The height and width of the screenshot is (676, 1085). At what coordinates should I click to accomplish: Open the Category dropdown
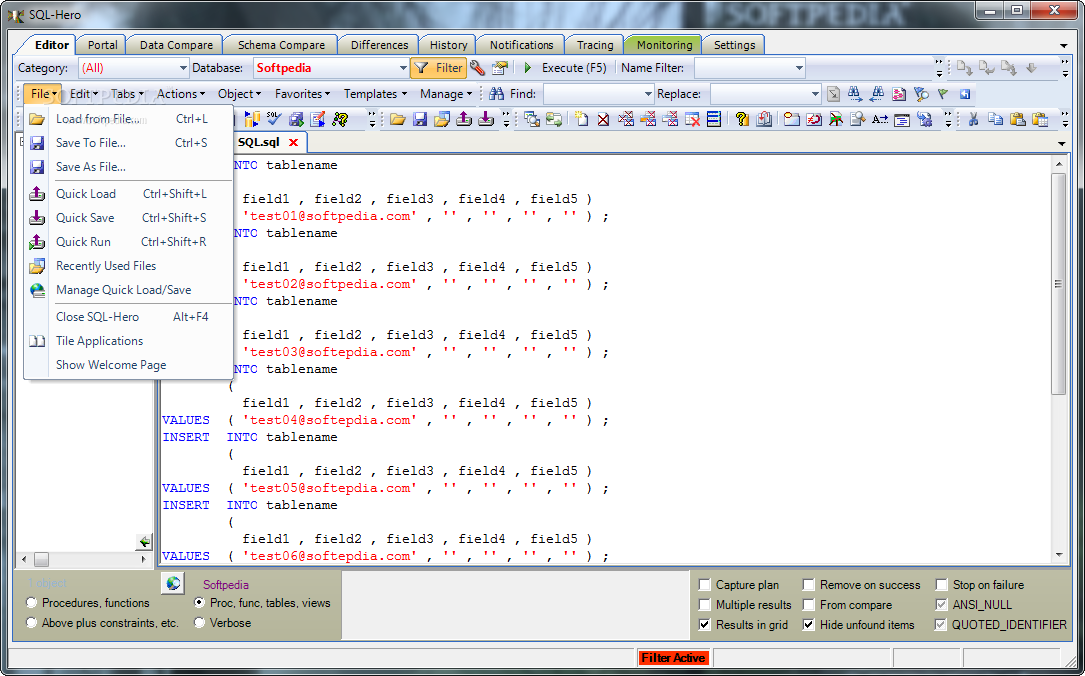[x=183, y=68]
